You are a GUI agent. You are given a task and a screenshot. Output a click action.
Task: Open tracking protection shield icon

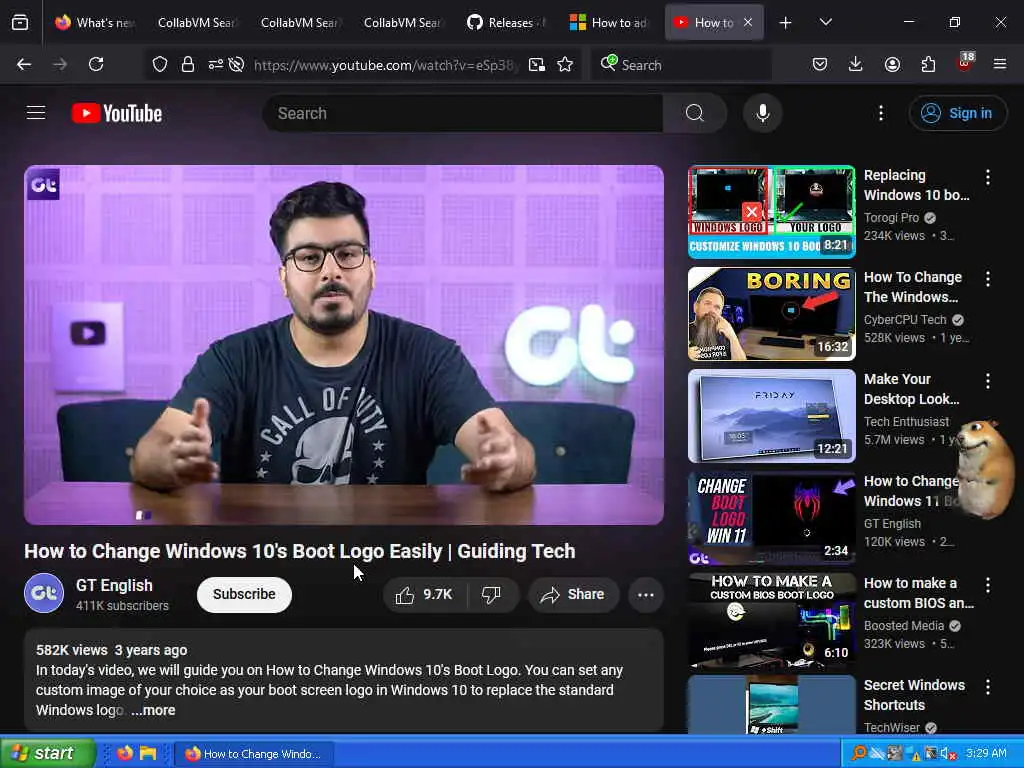160,64
